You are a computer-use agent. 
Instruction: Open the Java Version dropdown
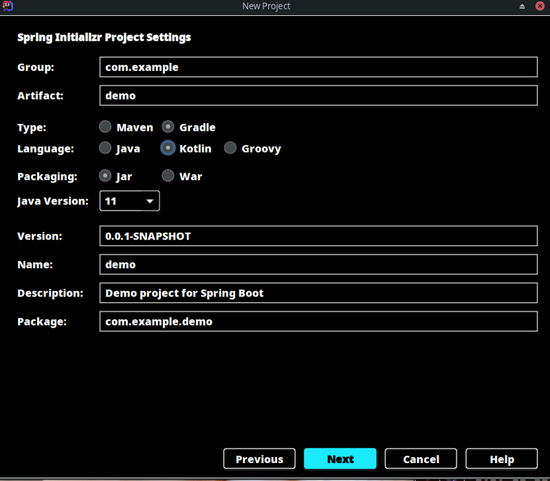coord(130,201)
